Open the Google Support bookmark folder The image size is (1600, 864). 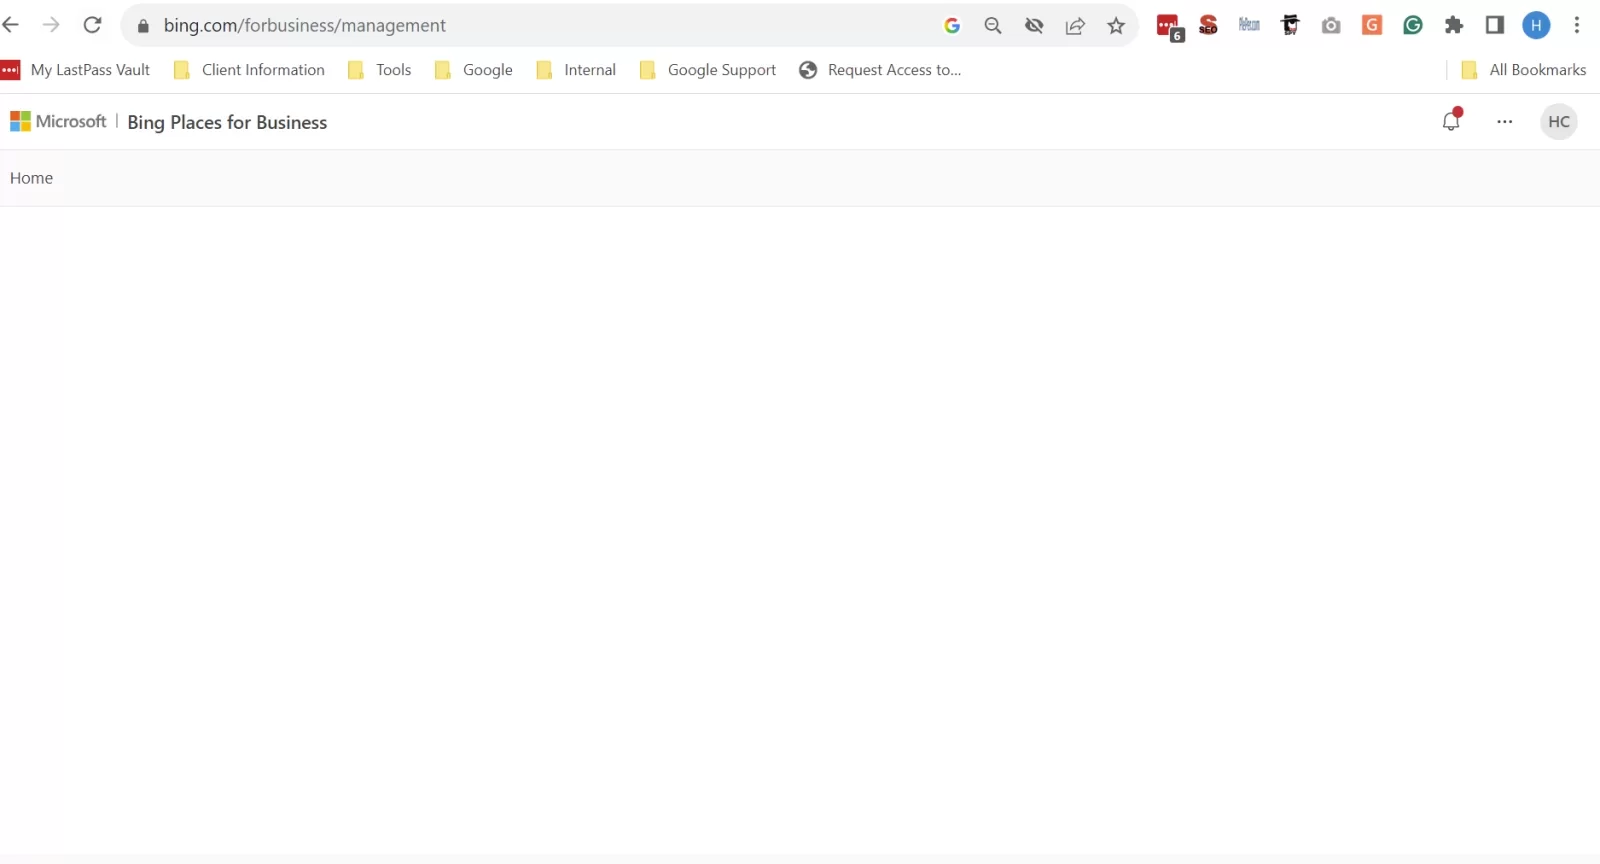pyautogui.click(x=708, y=70)
